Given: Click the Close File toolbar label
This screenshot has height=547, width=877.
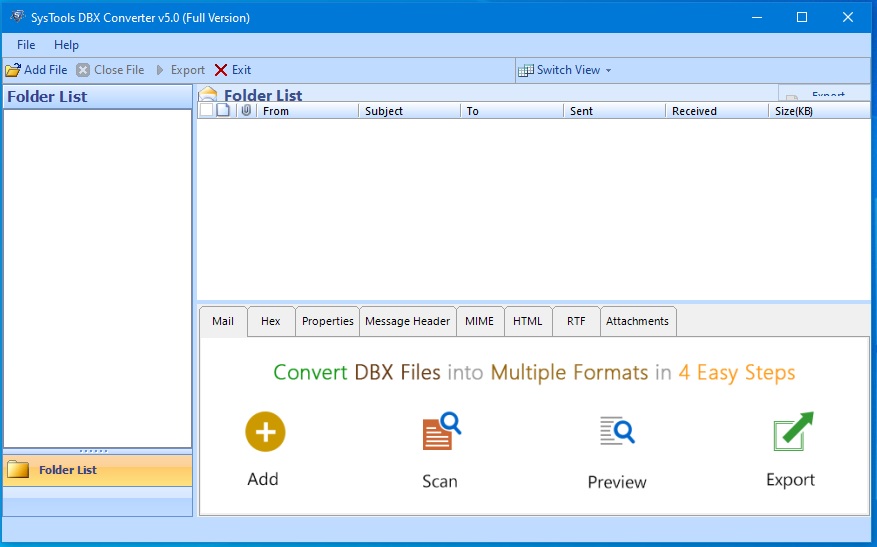Looking at the screenshot, I should click(119, 70).
